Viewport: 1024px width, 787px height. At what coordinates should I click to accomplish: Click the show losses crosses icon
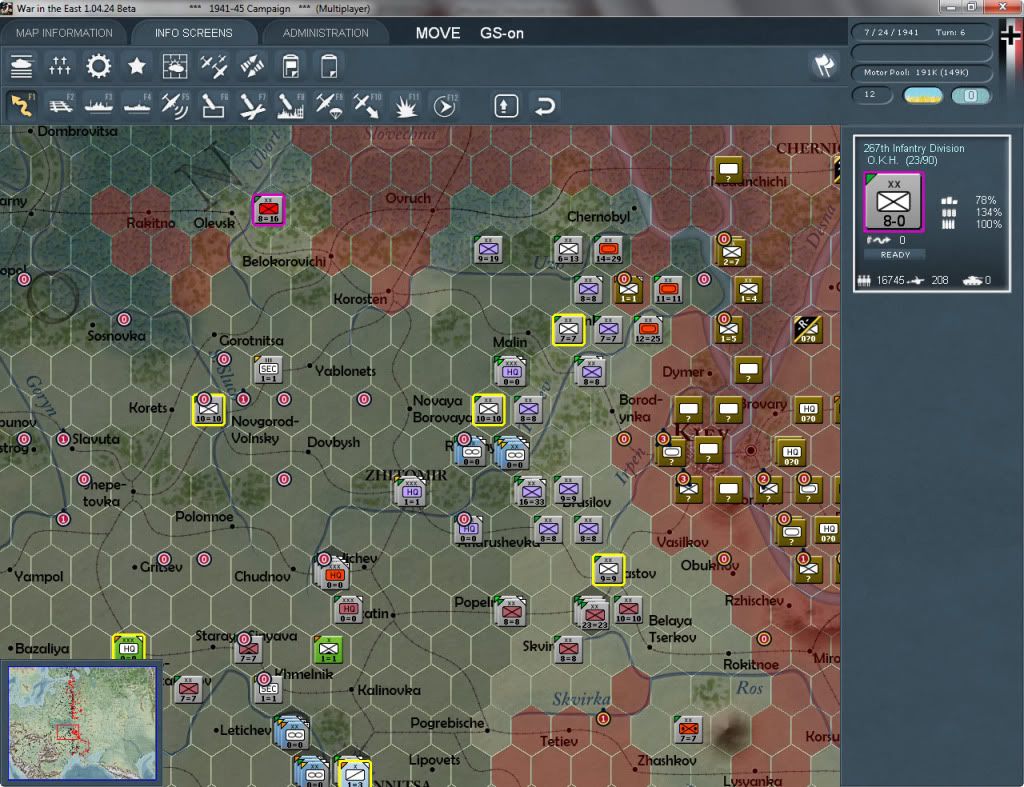coord(60,67)
